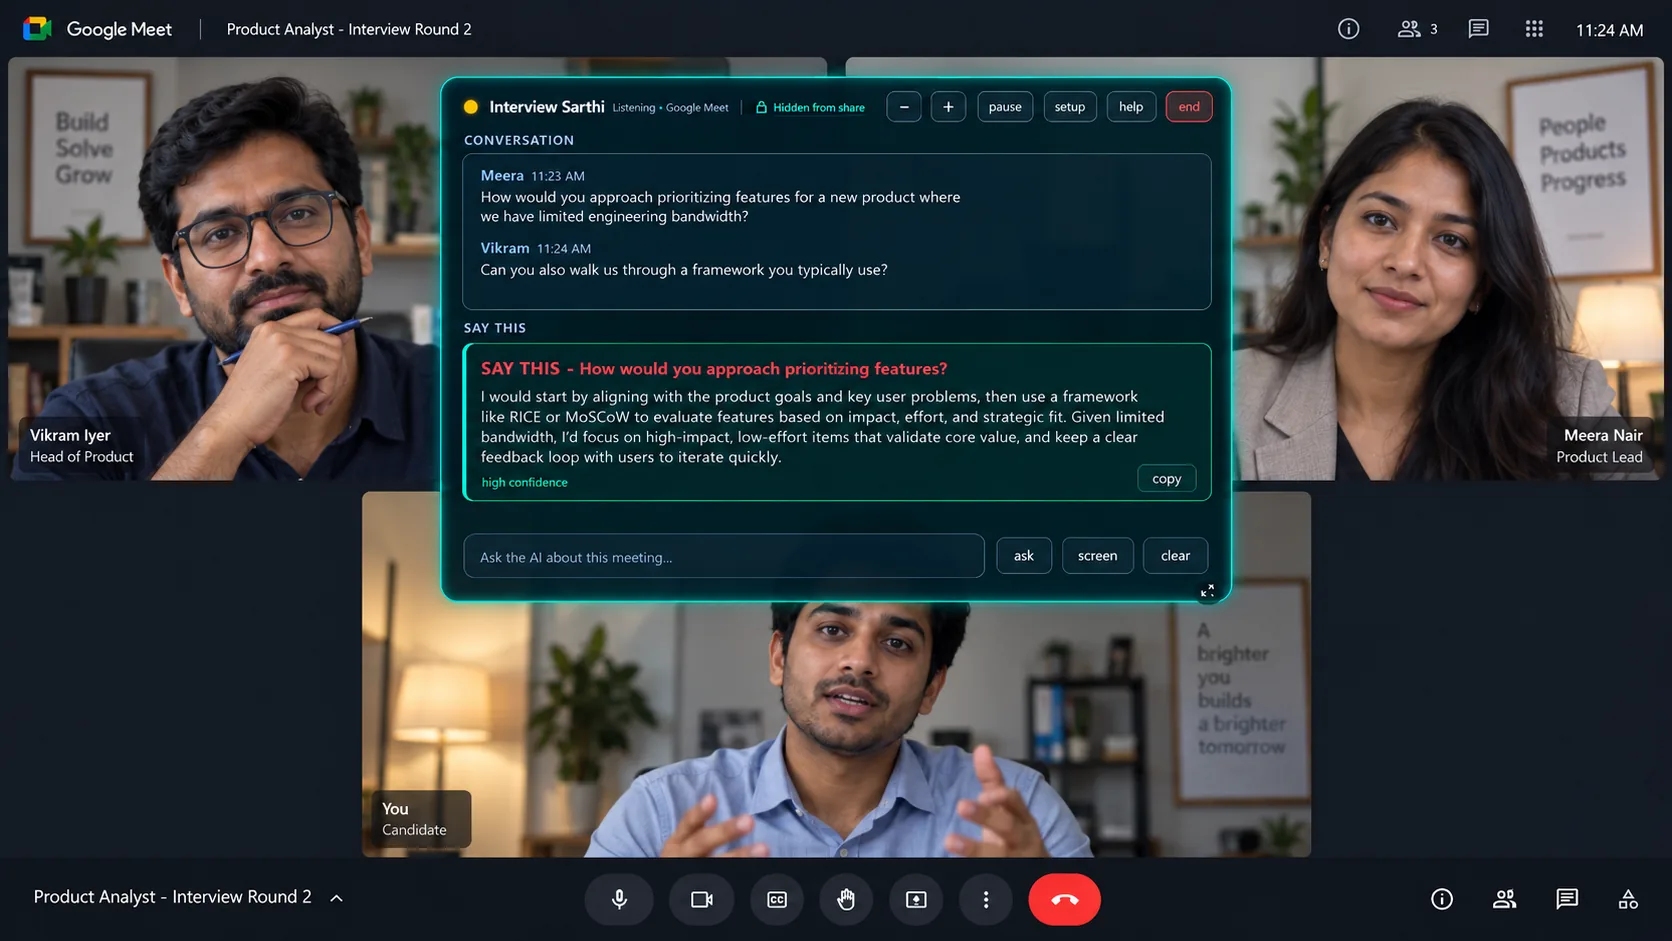Focus the Ask the AI input field
This screenshot has height=941, width=1672.
tap(724, 556)
